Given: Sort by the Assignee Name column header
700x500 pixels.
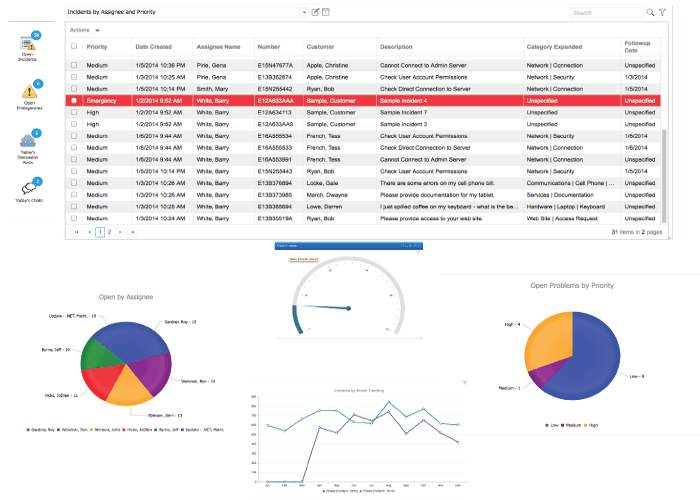Looking at the screenshot, I should pyautogui.click(x=218, y=47).
